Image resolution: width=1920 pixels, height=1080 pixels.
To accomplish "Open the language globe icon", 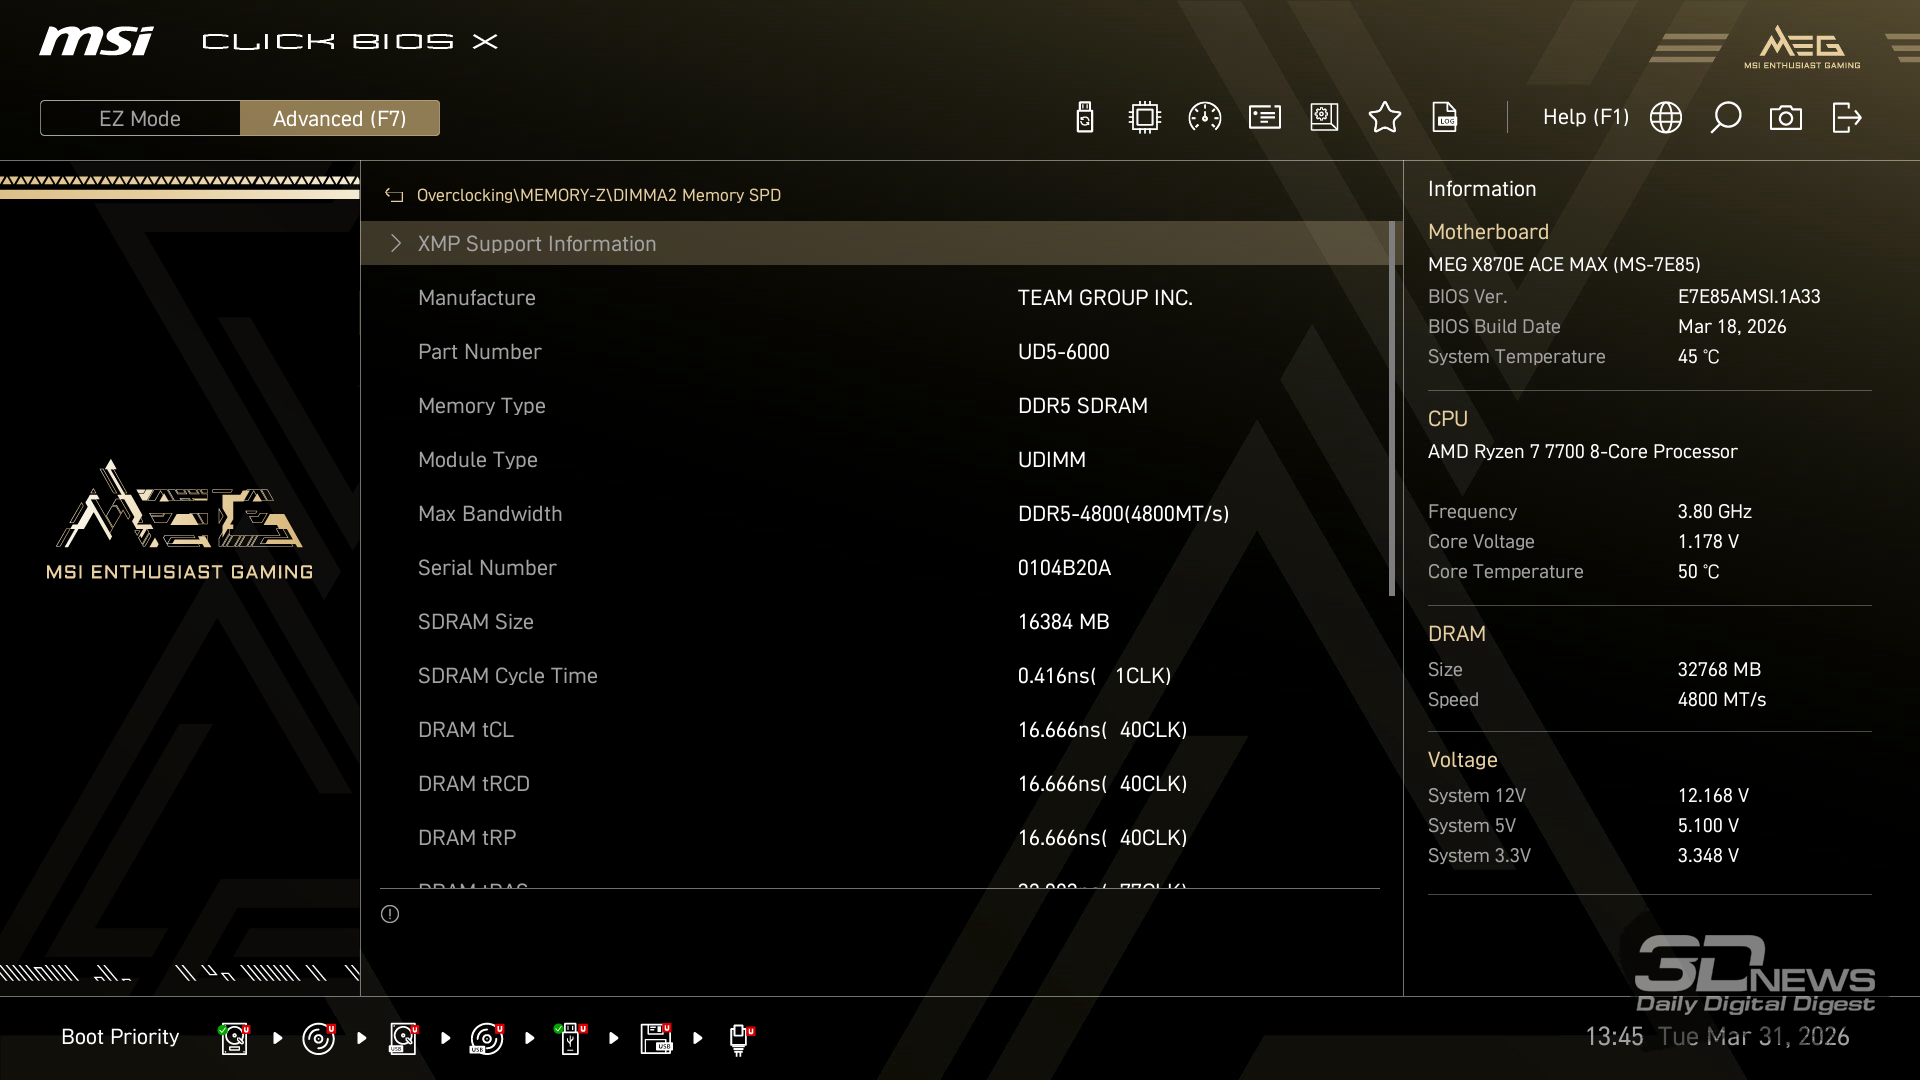I will 1665,118.
